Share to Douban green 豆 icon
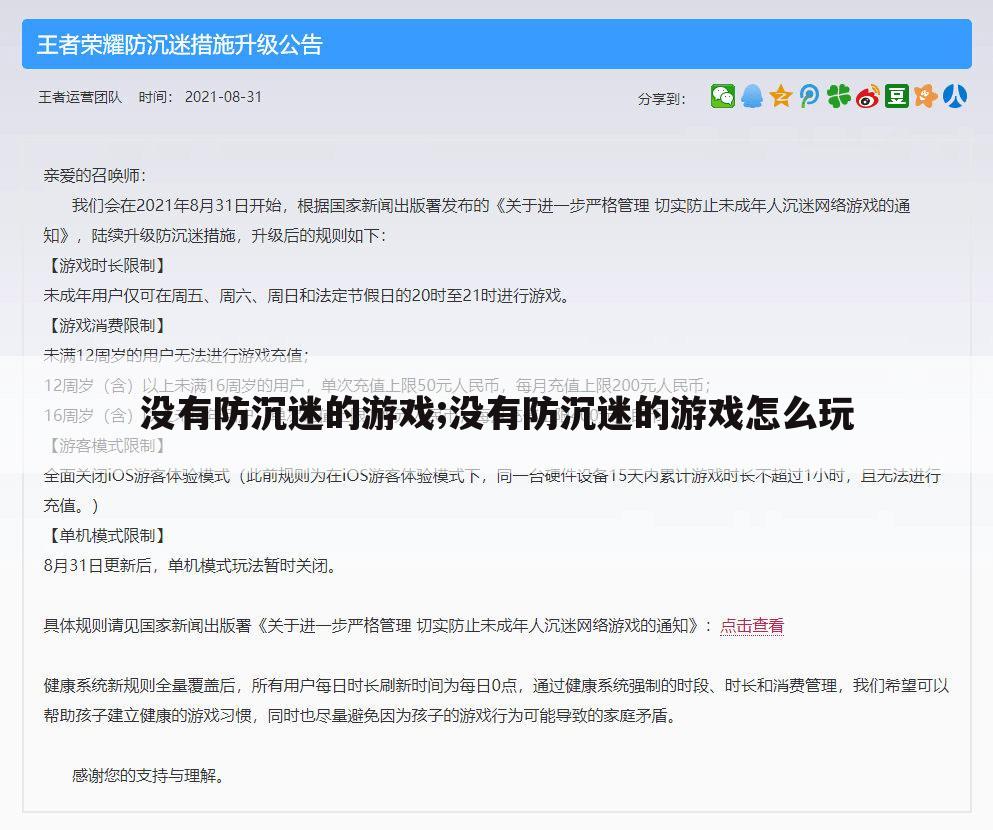 pos(897,96)
